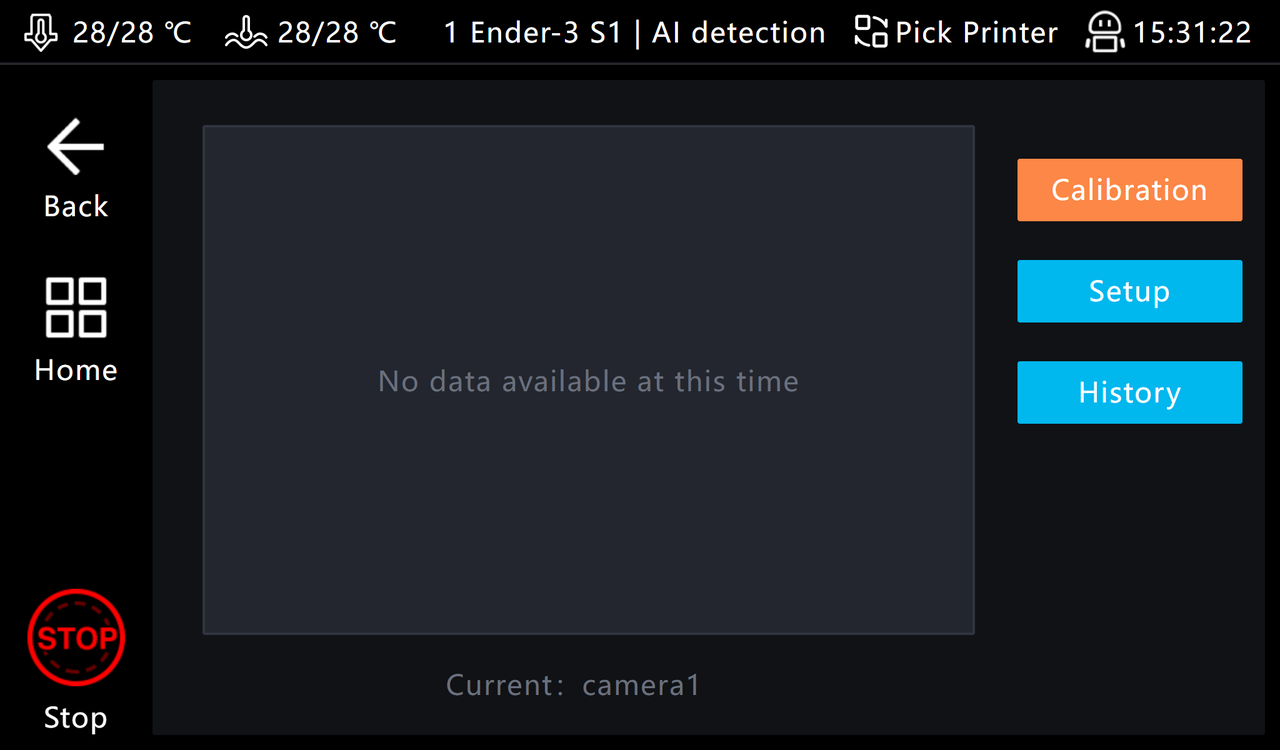
Task: Tap the bed 28/28 ℃ temperature reading
Action: (337, 33)
